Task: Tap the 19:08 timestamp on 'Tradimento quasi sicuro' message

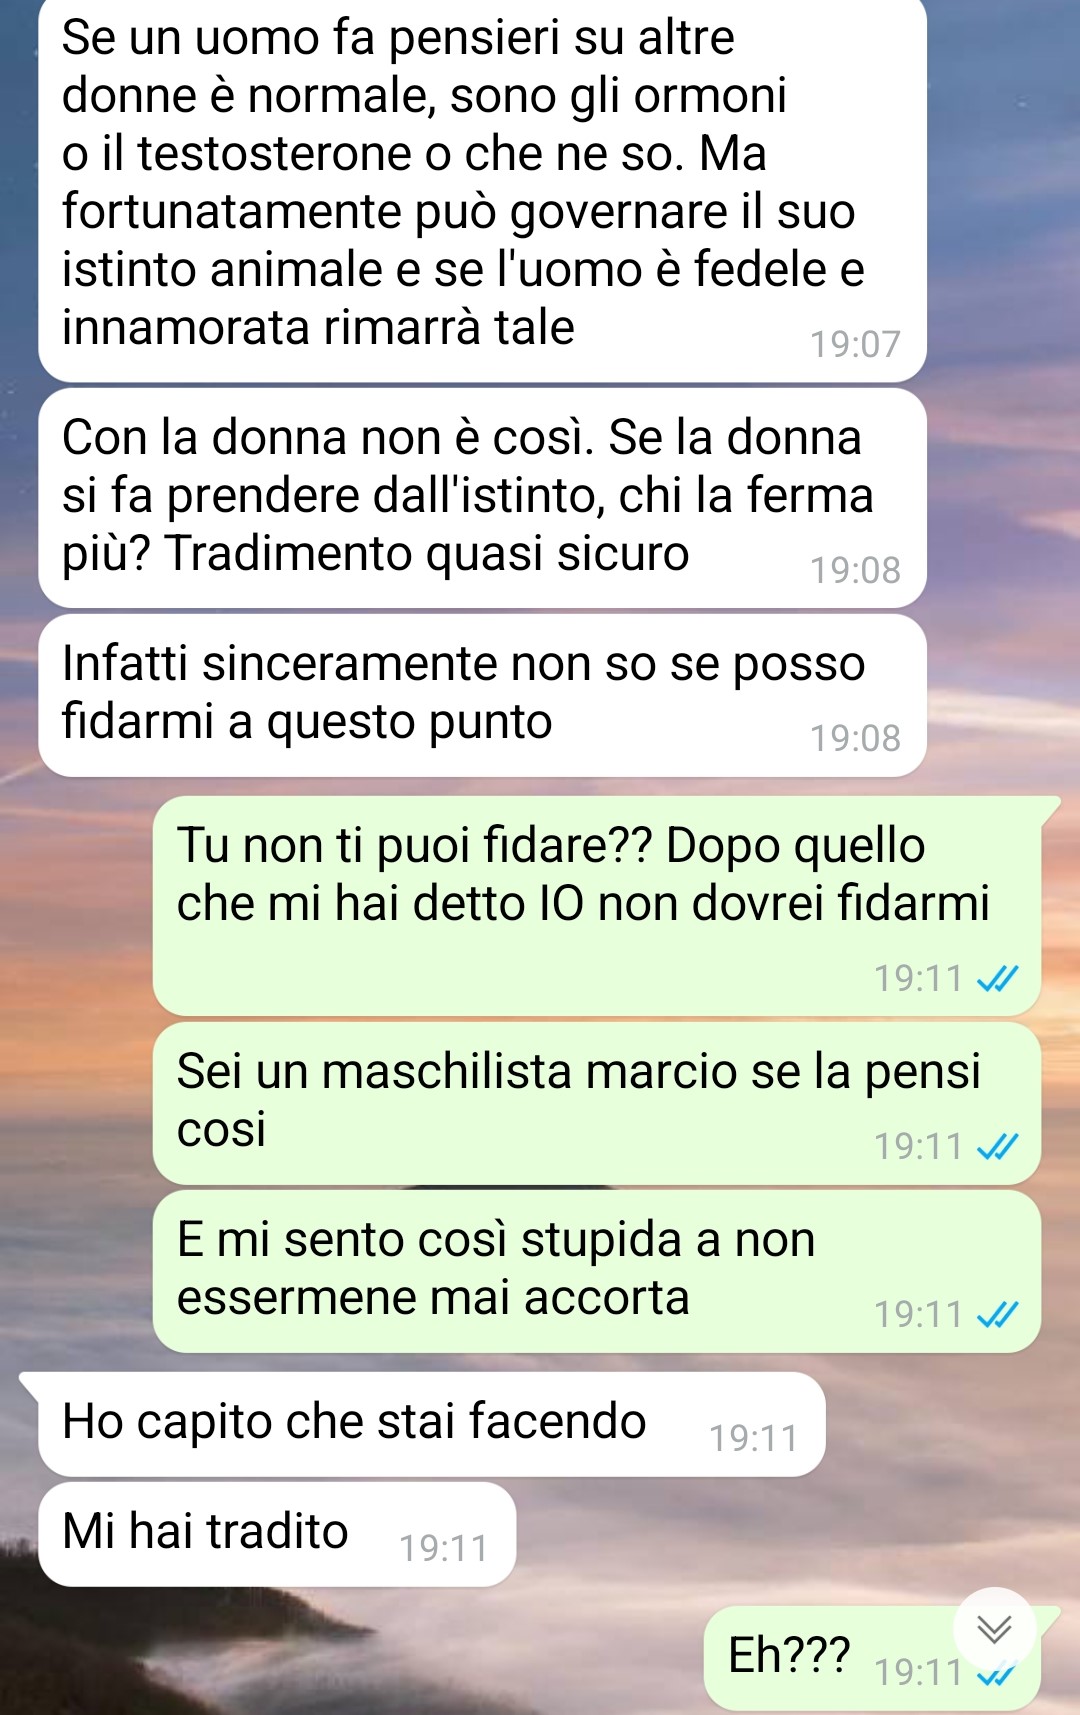Action: [855, 570]
